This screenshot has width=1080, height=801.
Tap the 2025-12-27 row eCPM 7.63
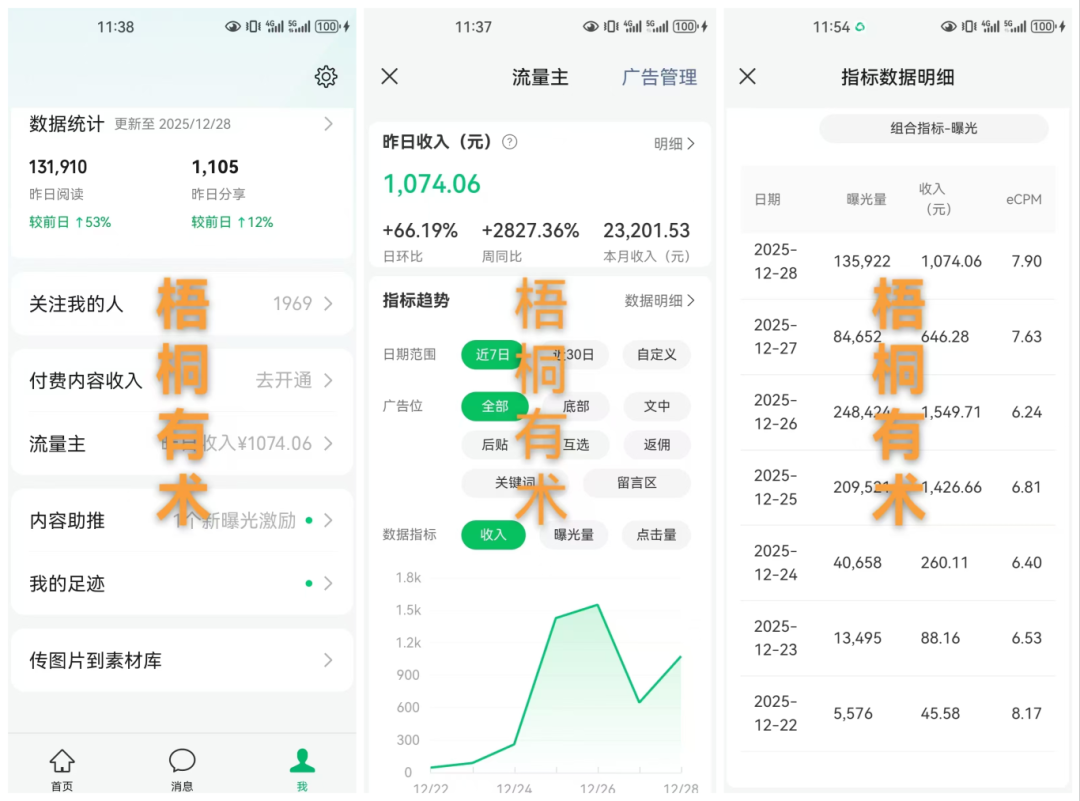1026,337
